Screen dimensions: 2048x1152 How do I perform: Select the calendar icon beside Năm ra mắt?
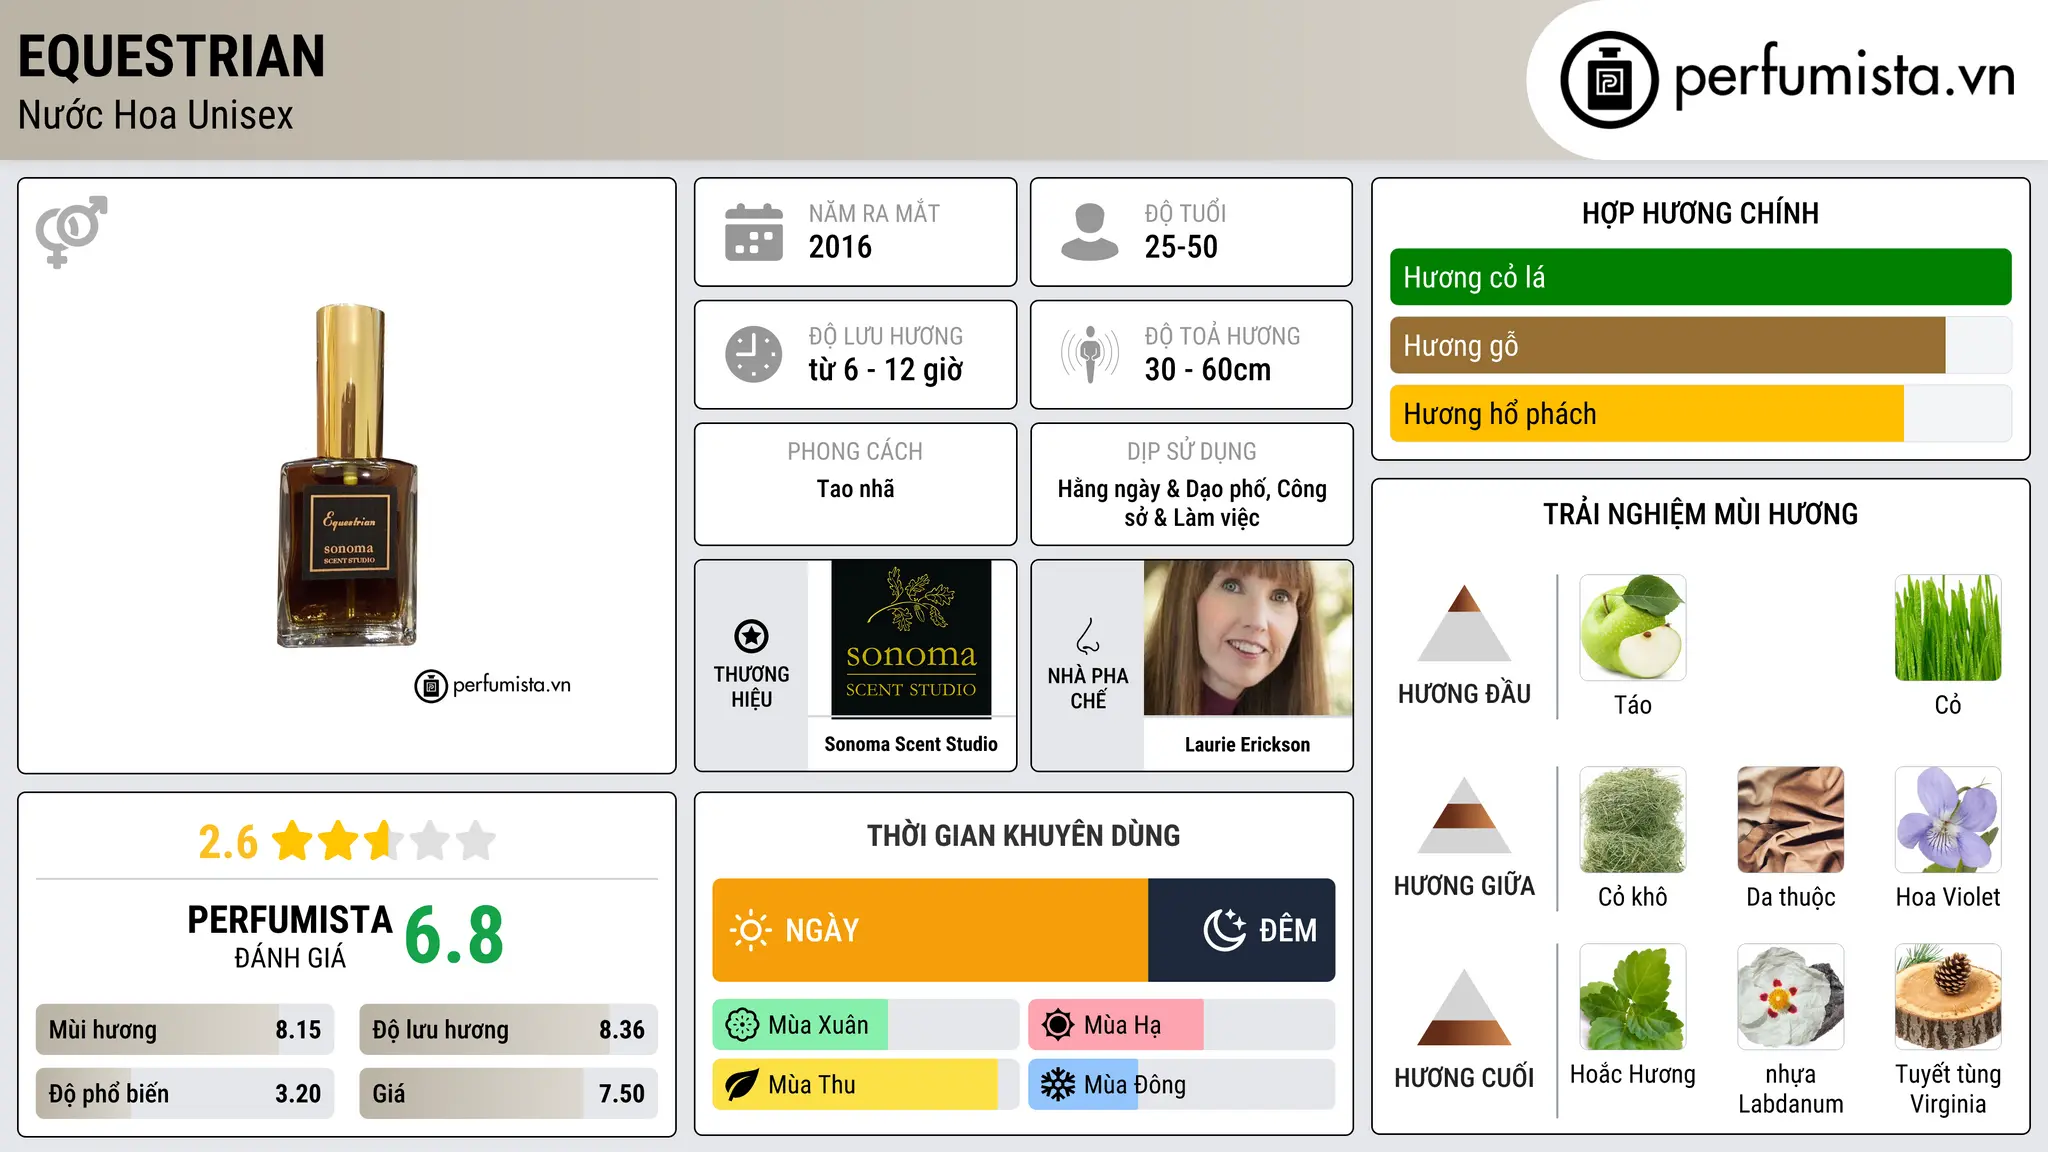click(x=754, y=232)
